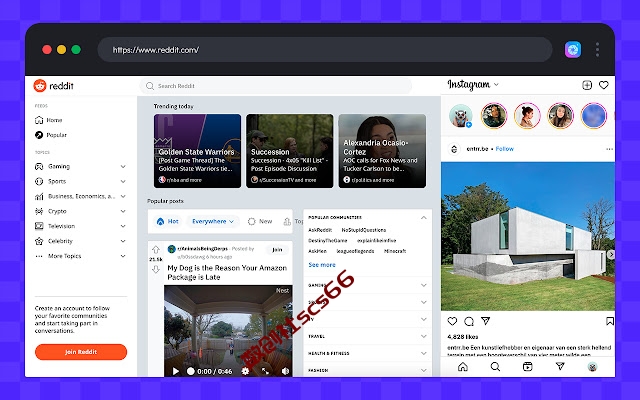
Task: Play the Reddit post video
Action: 176,371
